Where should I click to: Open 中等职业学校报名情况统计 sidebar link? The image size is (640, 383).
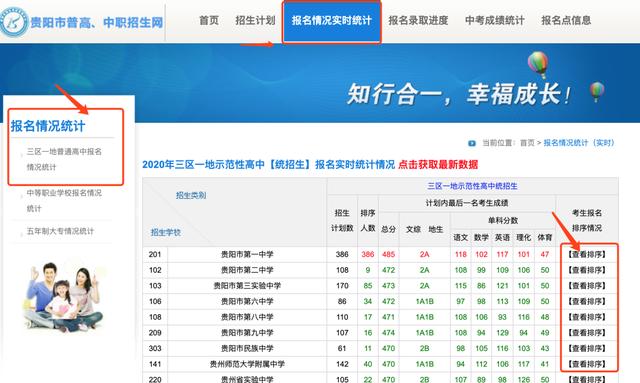click(x=64, y=200)
